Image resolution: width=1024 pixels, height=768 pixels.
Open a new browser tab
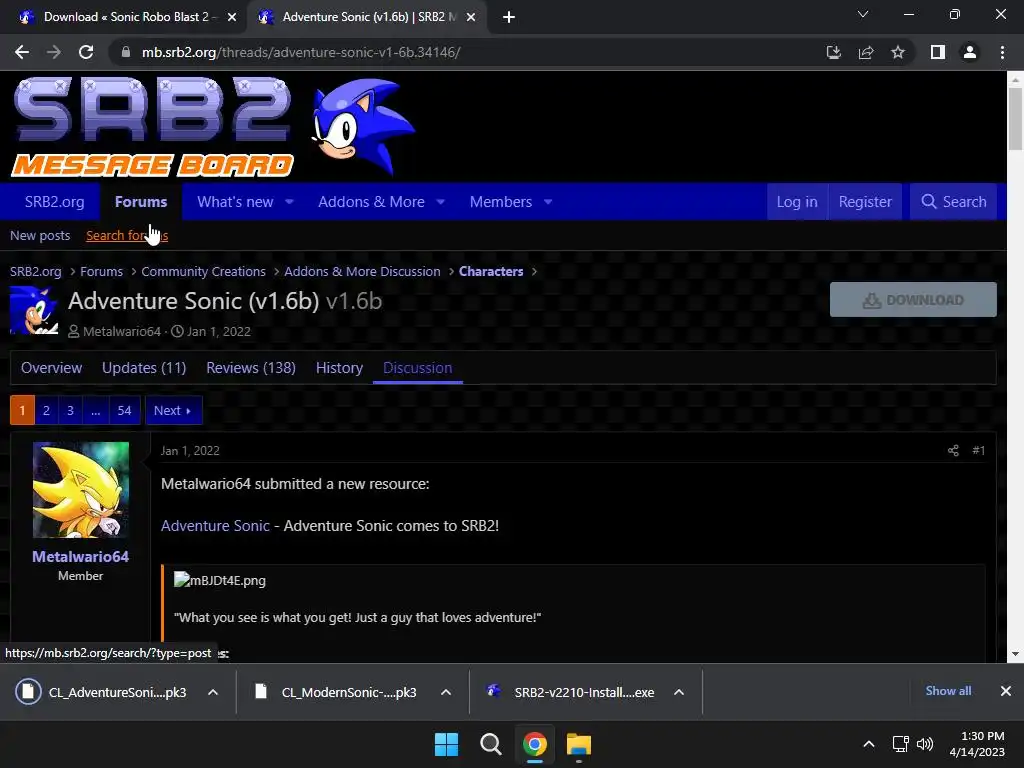[509, 17]
